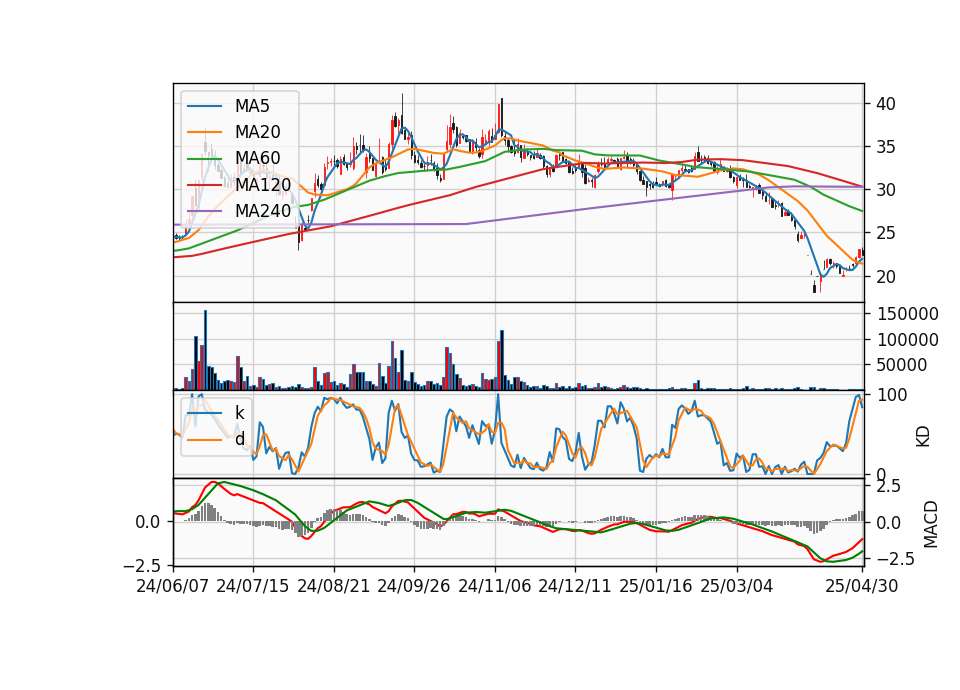Viewport: 960px width, 690px height.
Task: Click the 24/09/26 date label
Action: [x=414, y=586]
